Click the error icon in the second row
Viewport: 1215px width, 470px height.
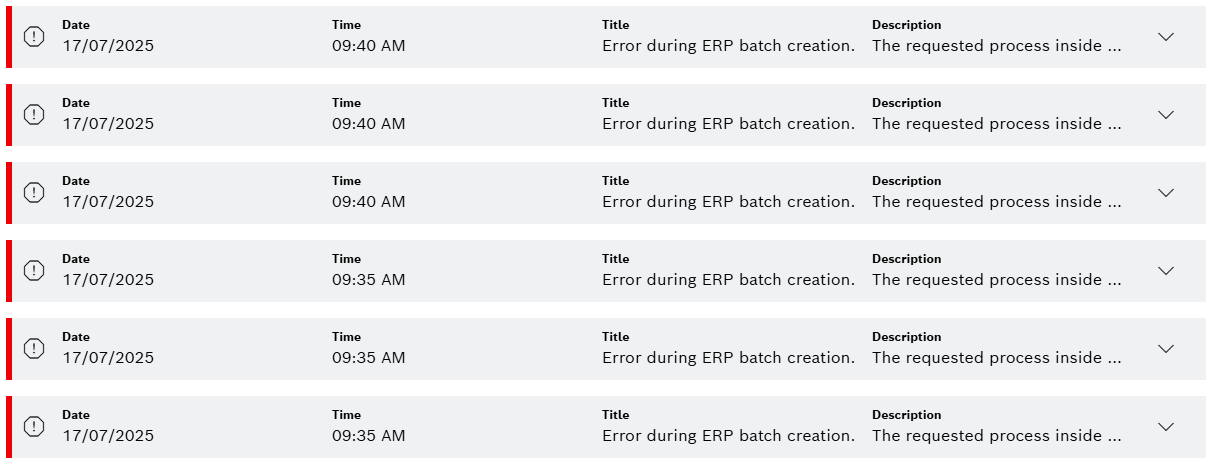[x=34, y=115]
